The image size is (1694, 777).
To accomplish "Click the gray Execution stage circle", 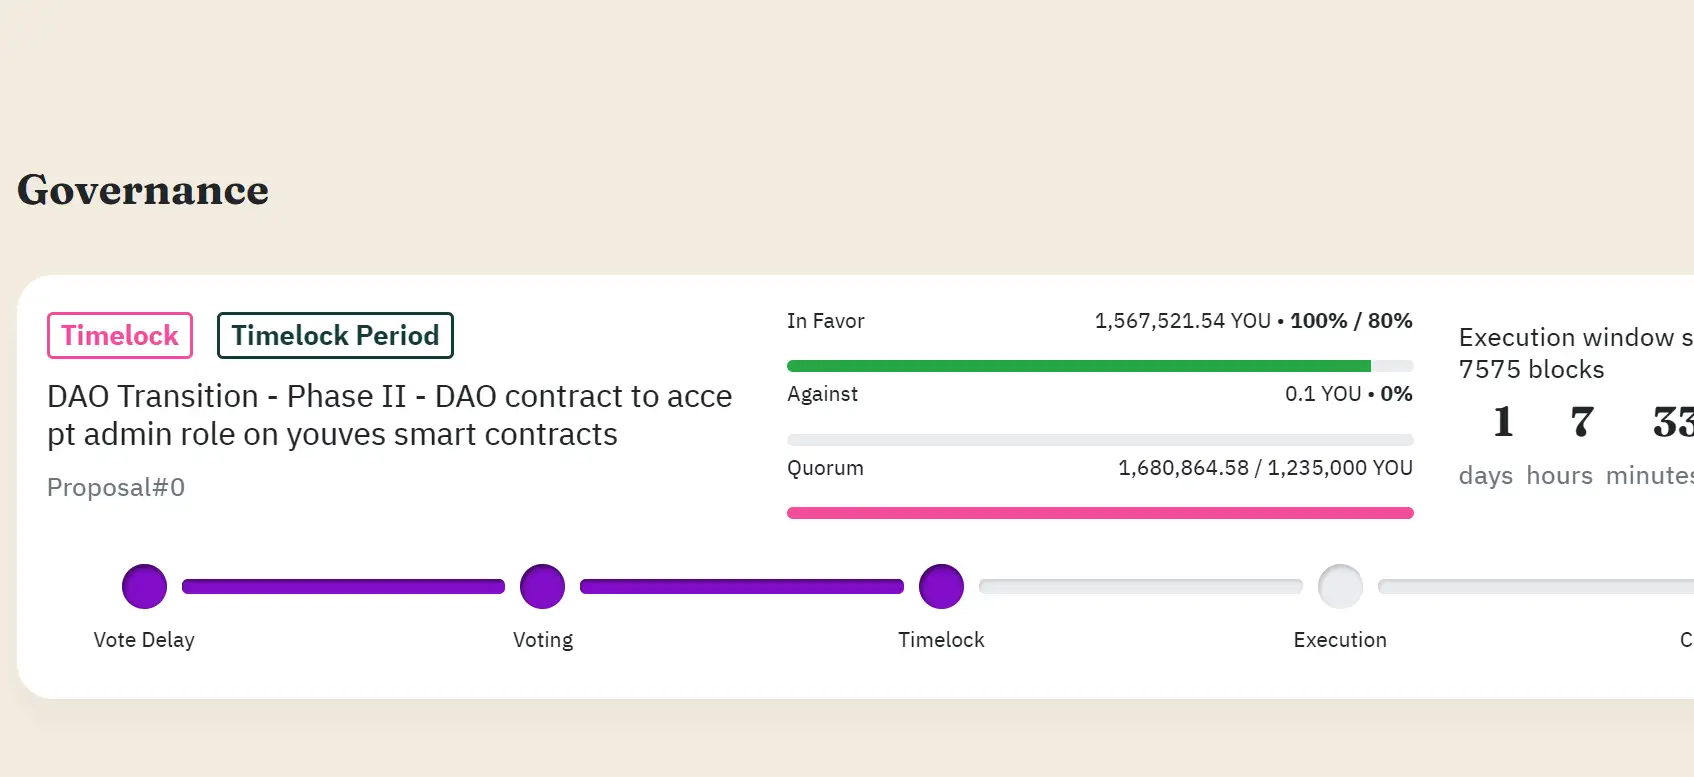I will 1340,587.
